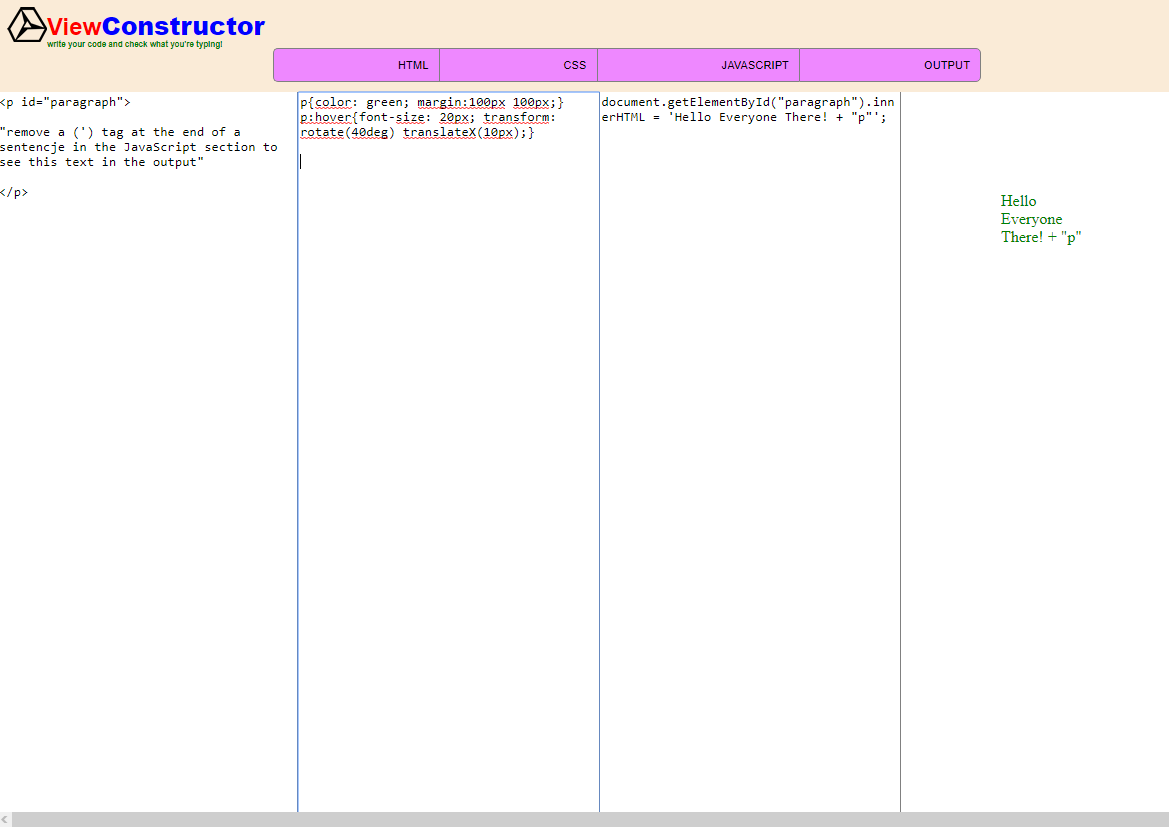This screenshot has width=1169, height=827.
Task: Click the horizontal scrollbar track at bottom
Action: 590,820
